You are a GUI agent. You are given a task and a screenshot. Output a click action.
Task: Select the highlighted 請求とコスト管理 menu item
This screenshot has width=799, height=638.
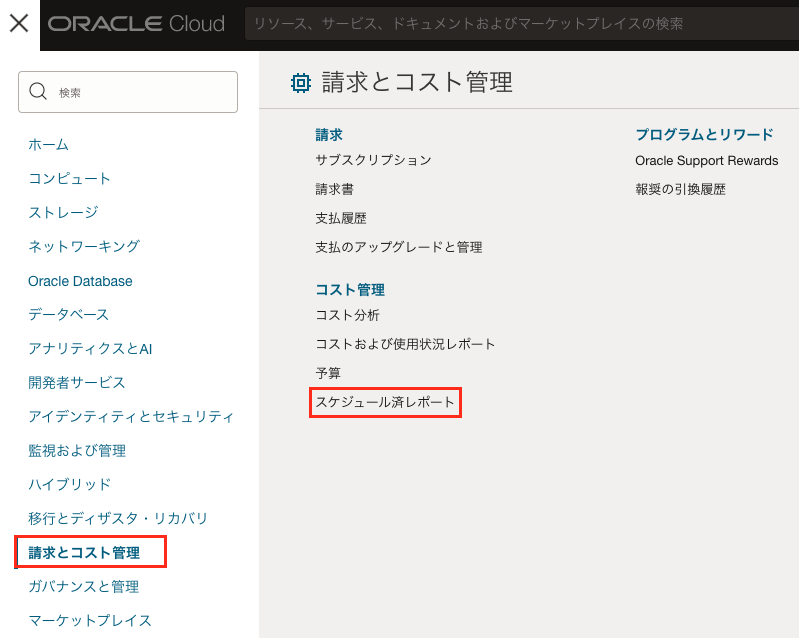(x=84, y=552)
